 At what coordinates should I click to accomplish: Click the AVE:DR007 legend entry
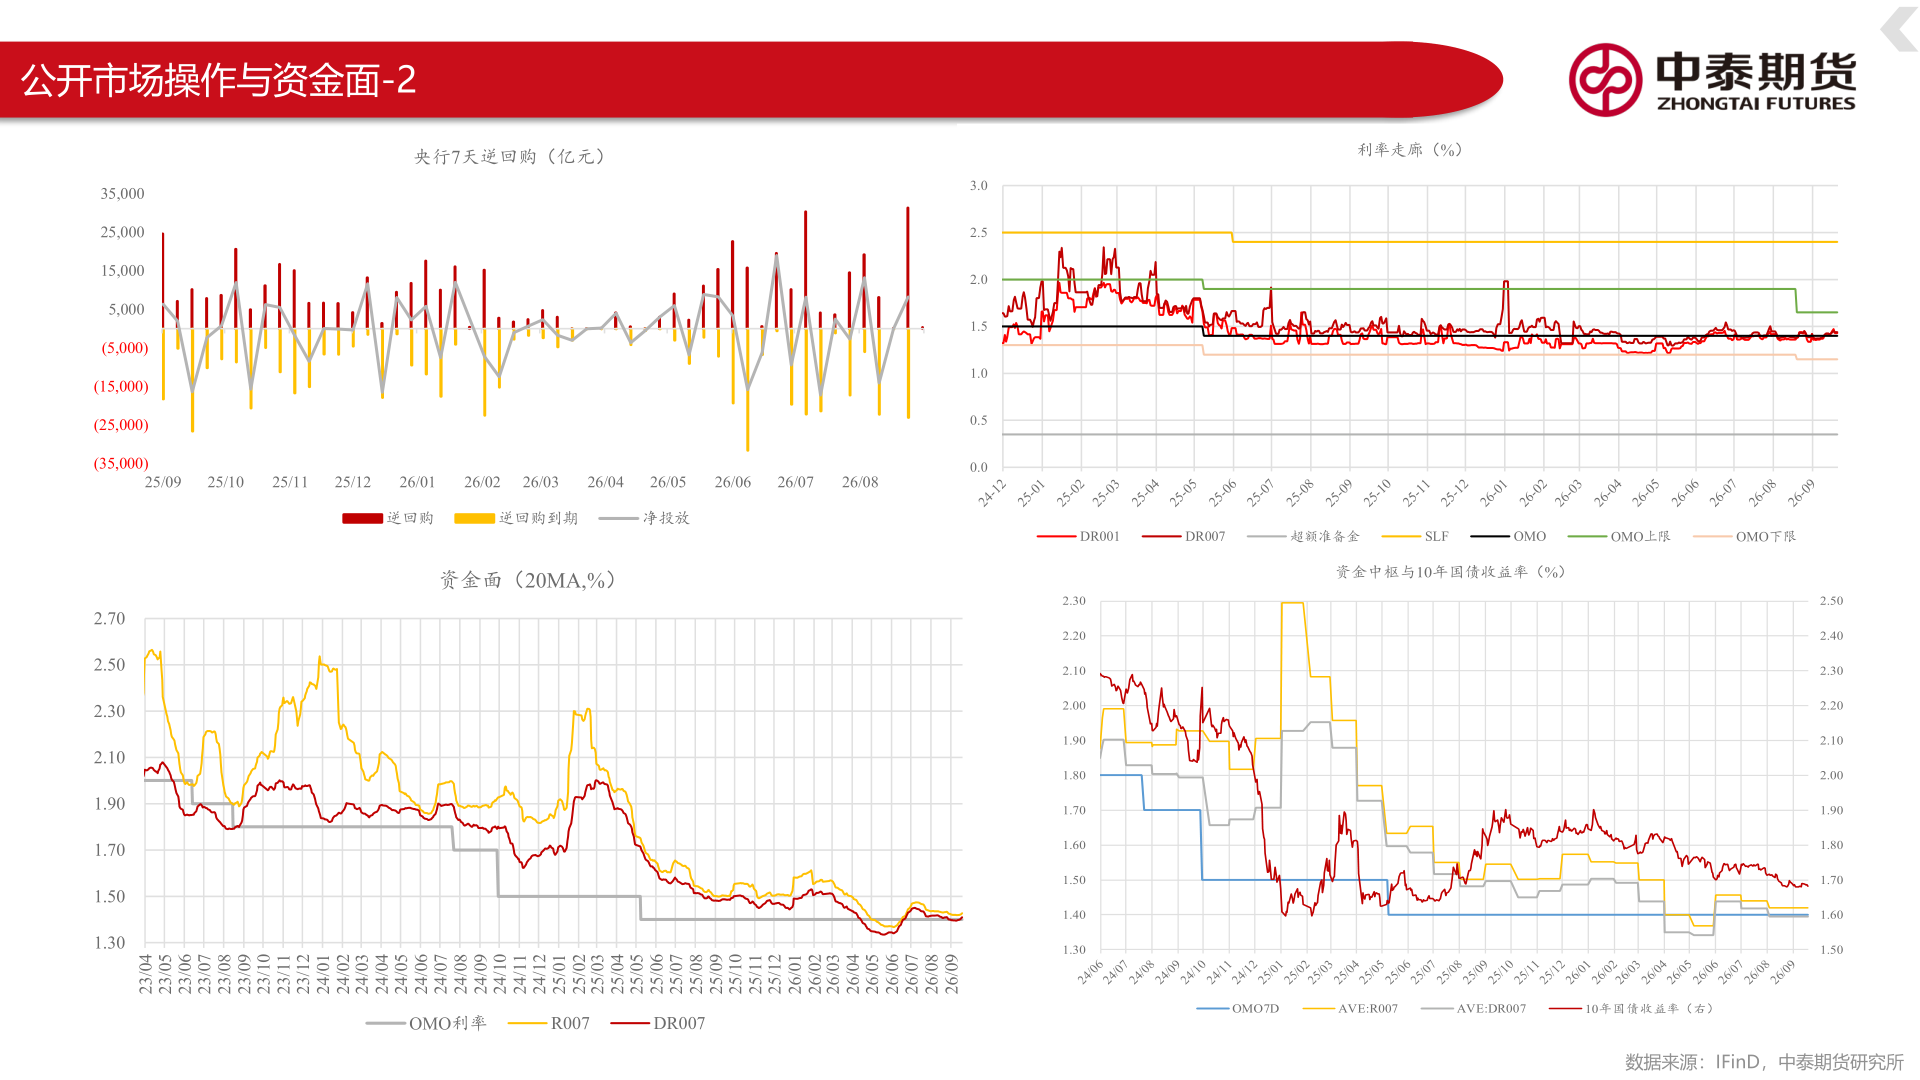pos(1474,1009)
